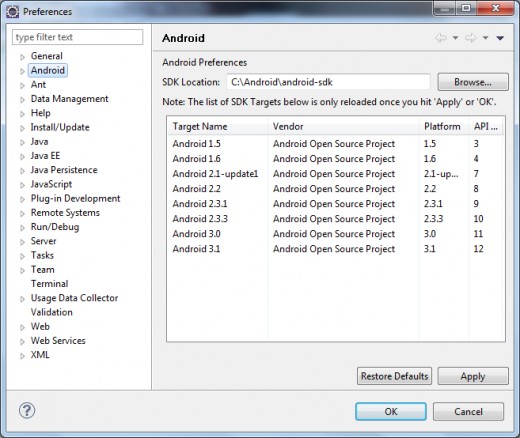Expand the Web Services node arrow
Viewport: 520px width, 438px height.
tap(22, 341)
